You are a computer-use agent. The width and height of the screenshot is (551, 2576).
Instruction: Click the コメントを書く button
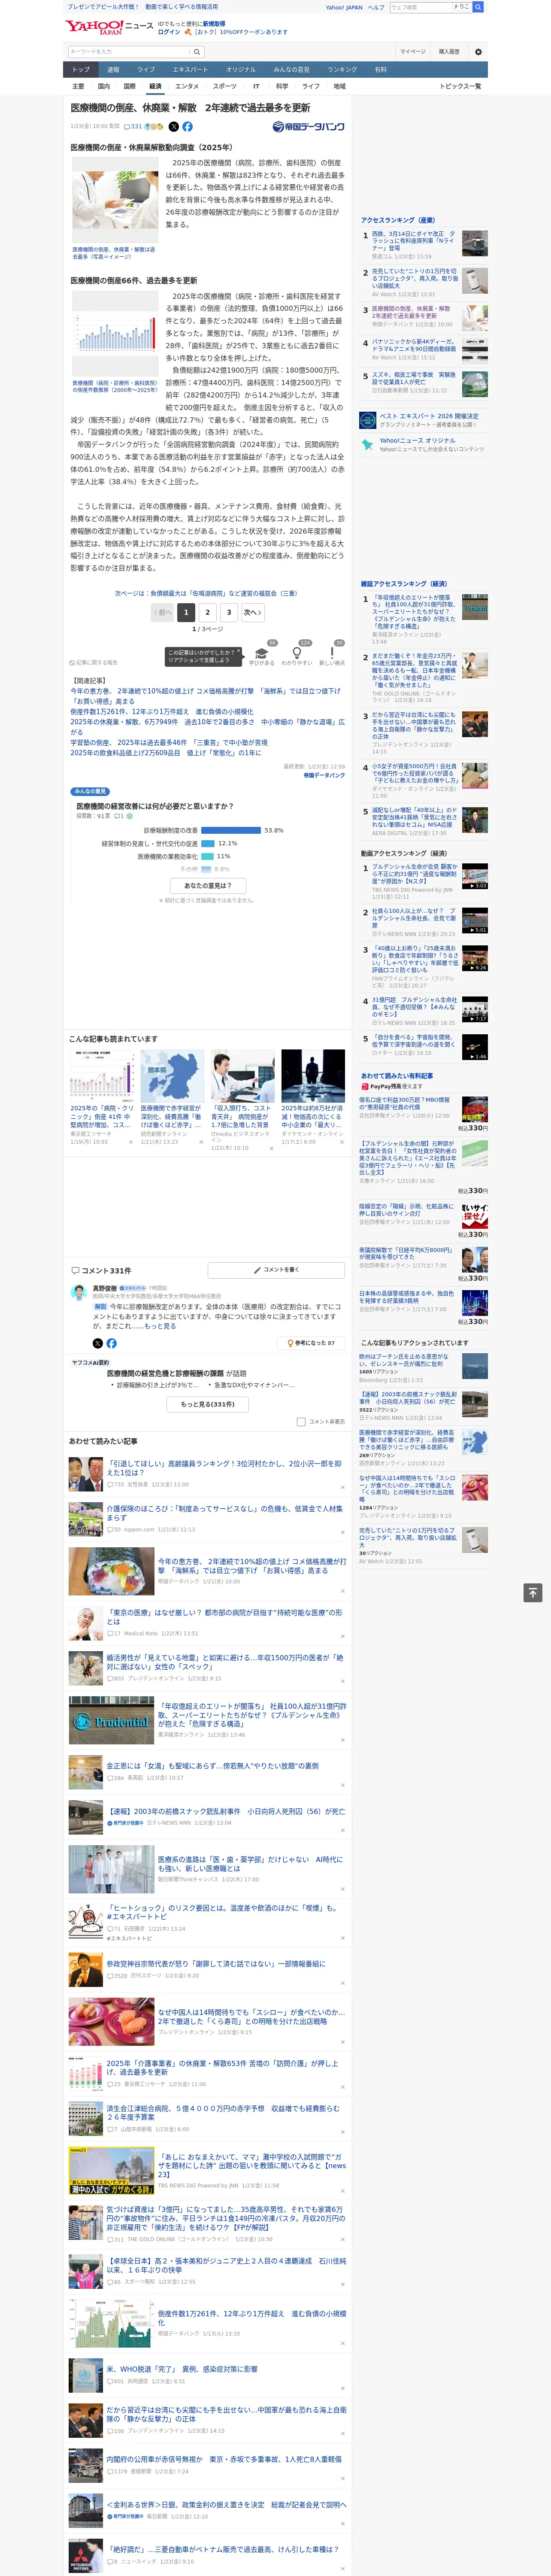click(276, 1269)
